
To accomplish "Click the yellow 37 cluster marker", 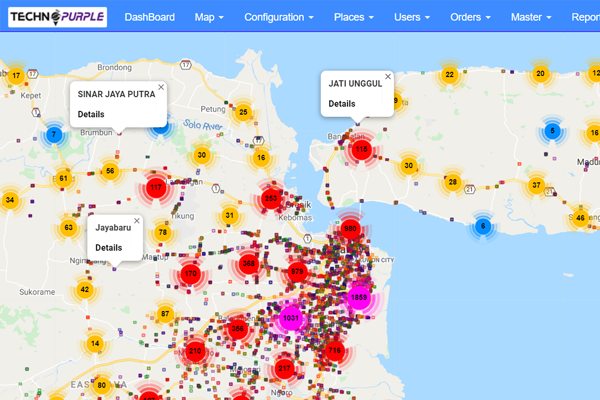I will tap(536, 185).
